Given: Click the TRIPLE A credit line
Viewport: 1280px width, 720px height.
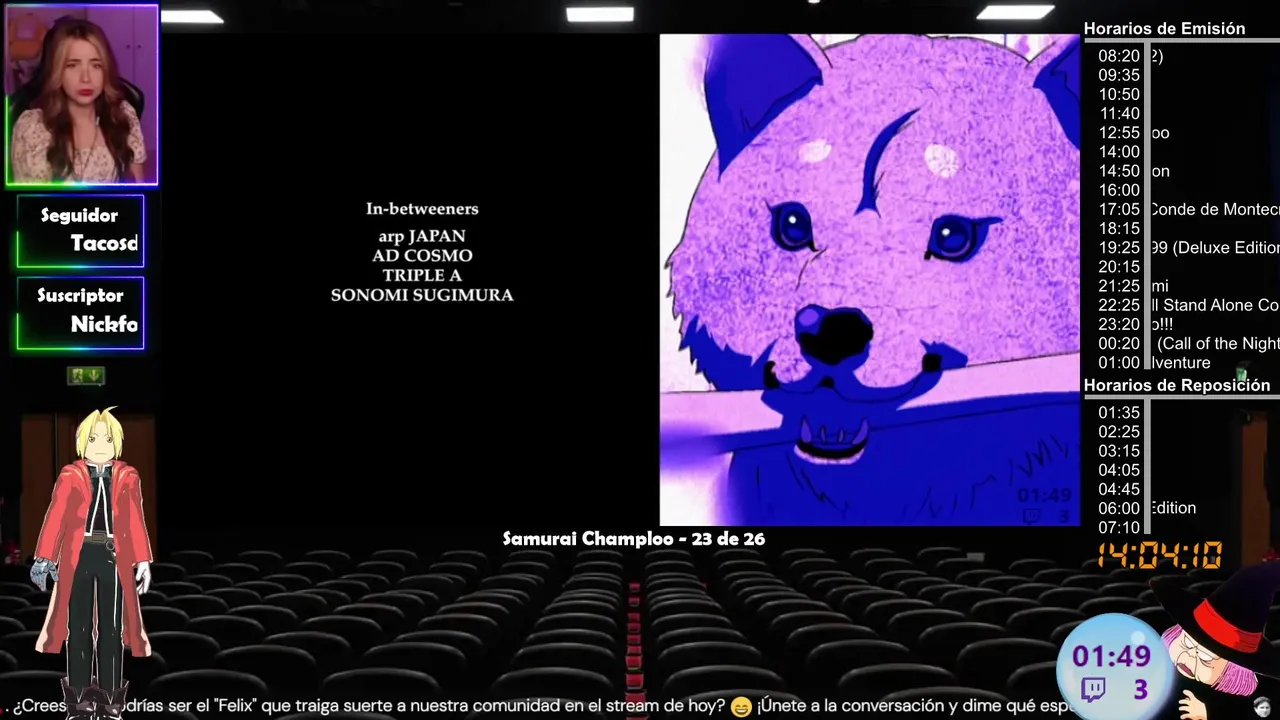Looking at the screenshot, I should point(422,275).
